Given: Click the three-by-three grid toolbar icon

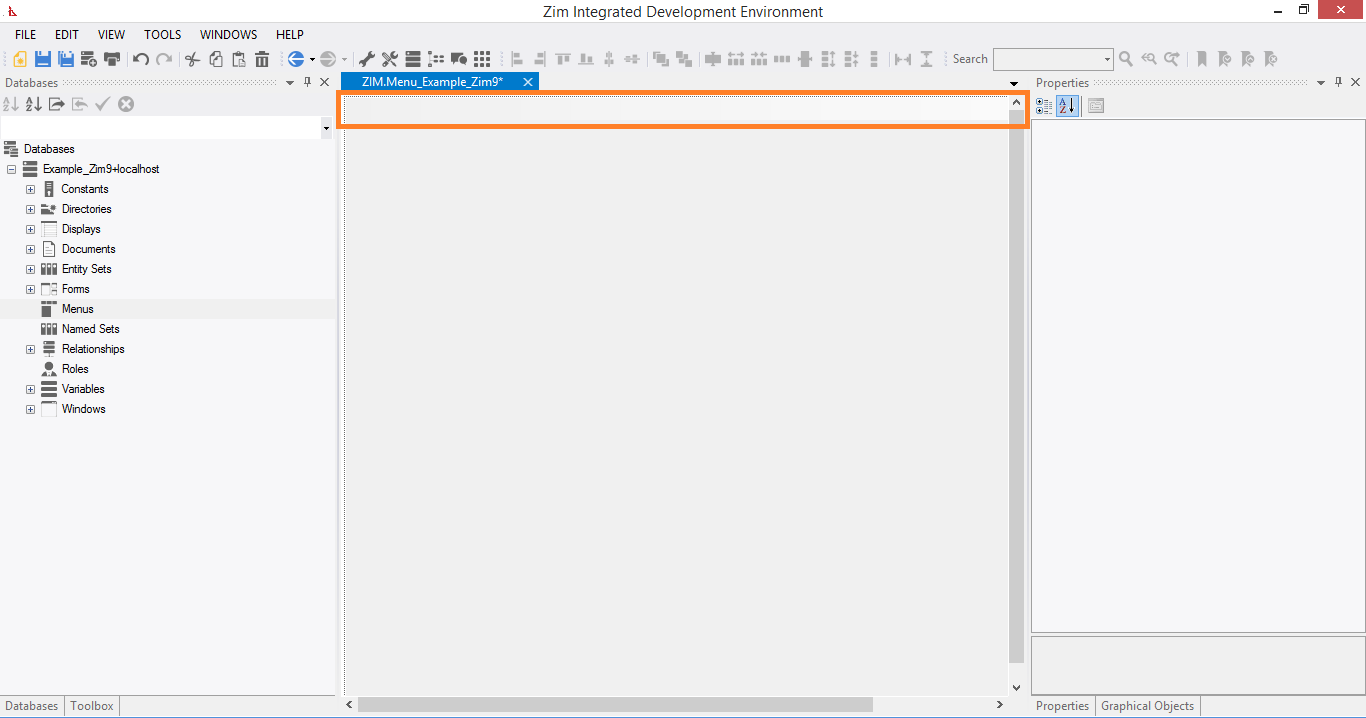Looking at the screenshot, I should [x=482, y=59].
